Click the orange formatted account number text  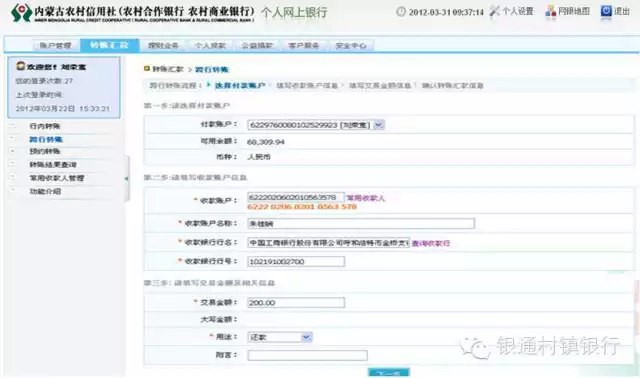point(302,207)
